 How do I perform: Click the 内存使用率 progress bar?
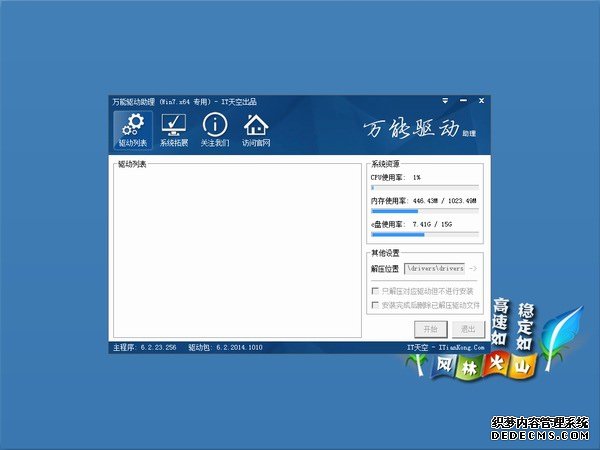point(425,211)
